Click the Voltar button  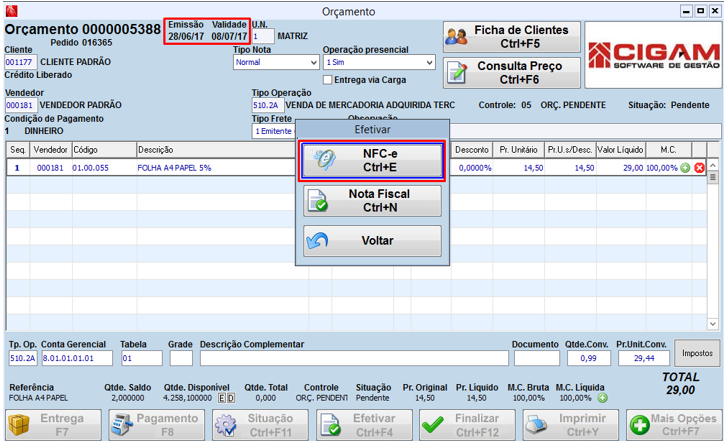[x=372, y=240]
